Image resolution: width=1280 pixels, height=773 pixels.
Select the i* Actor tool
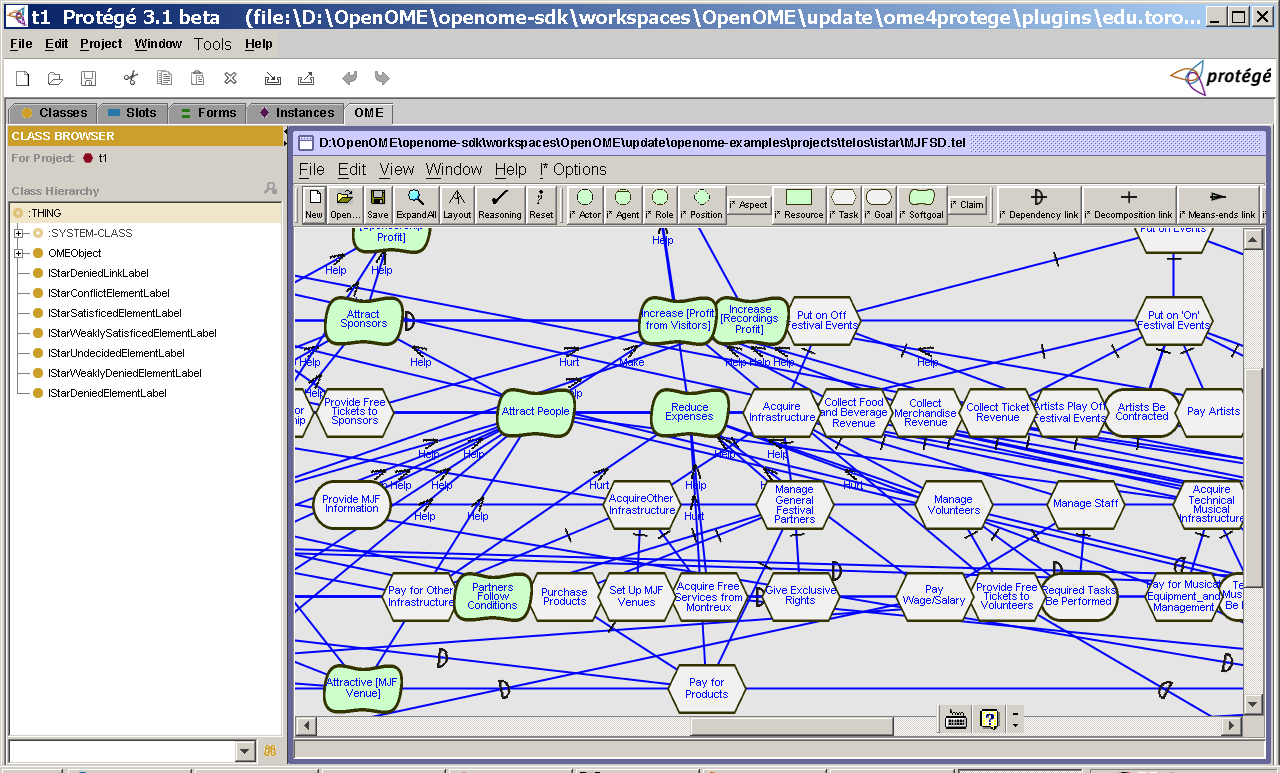(x=584, y=204)
